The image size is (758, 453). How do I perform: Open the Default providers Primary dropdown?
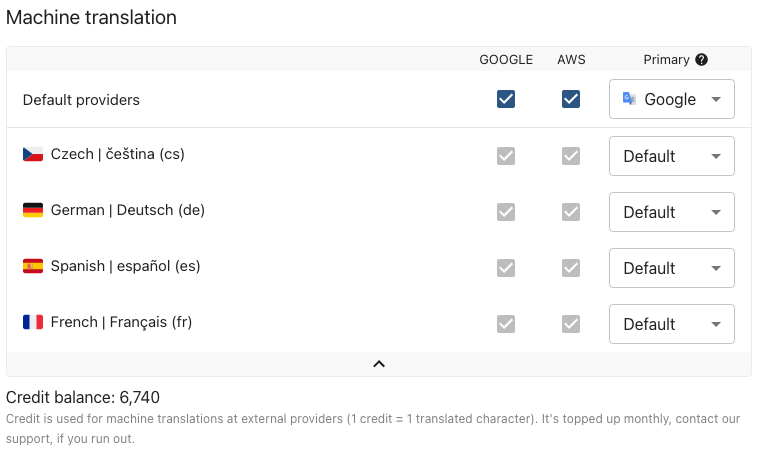tap(672, 99)
